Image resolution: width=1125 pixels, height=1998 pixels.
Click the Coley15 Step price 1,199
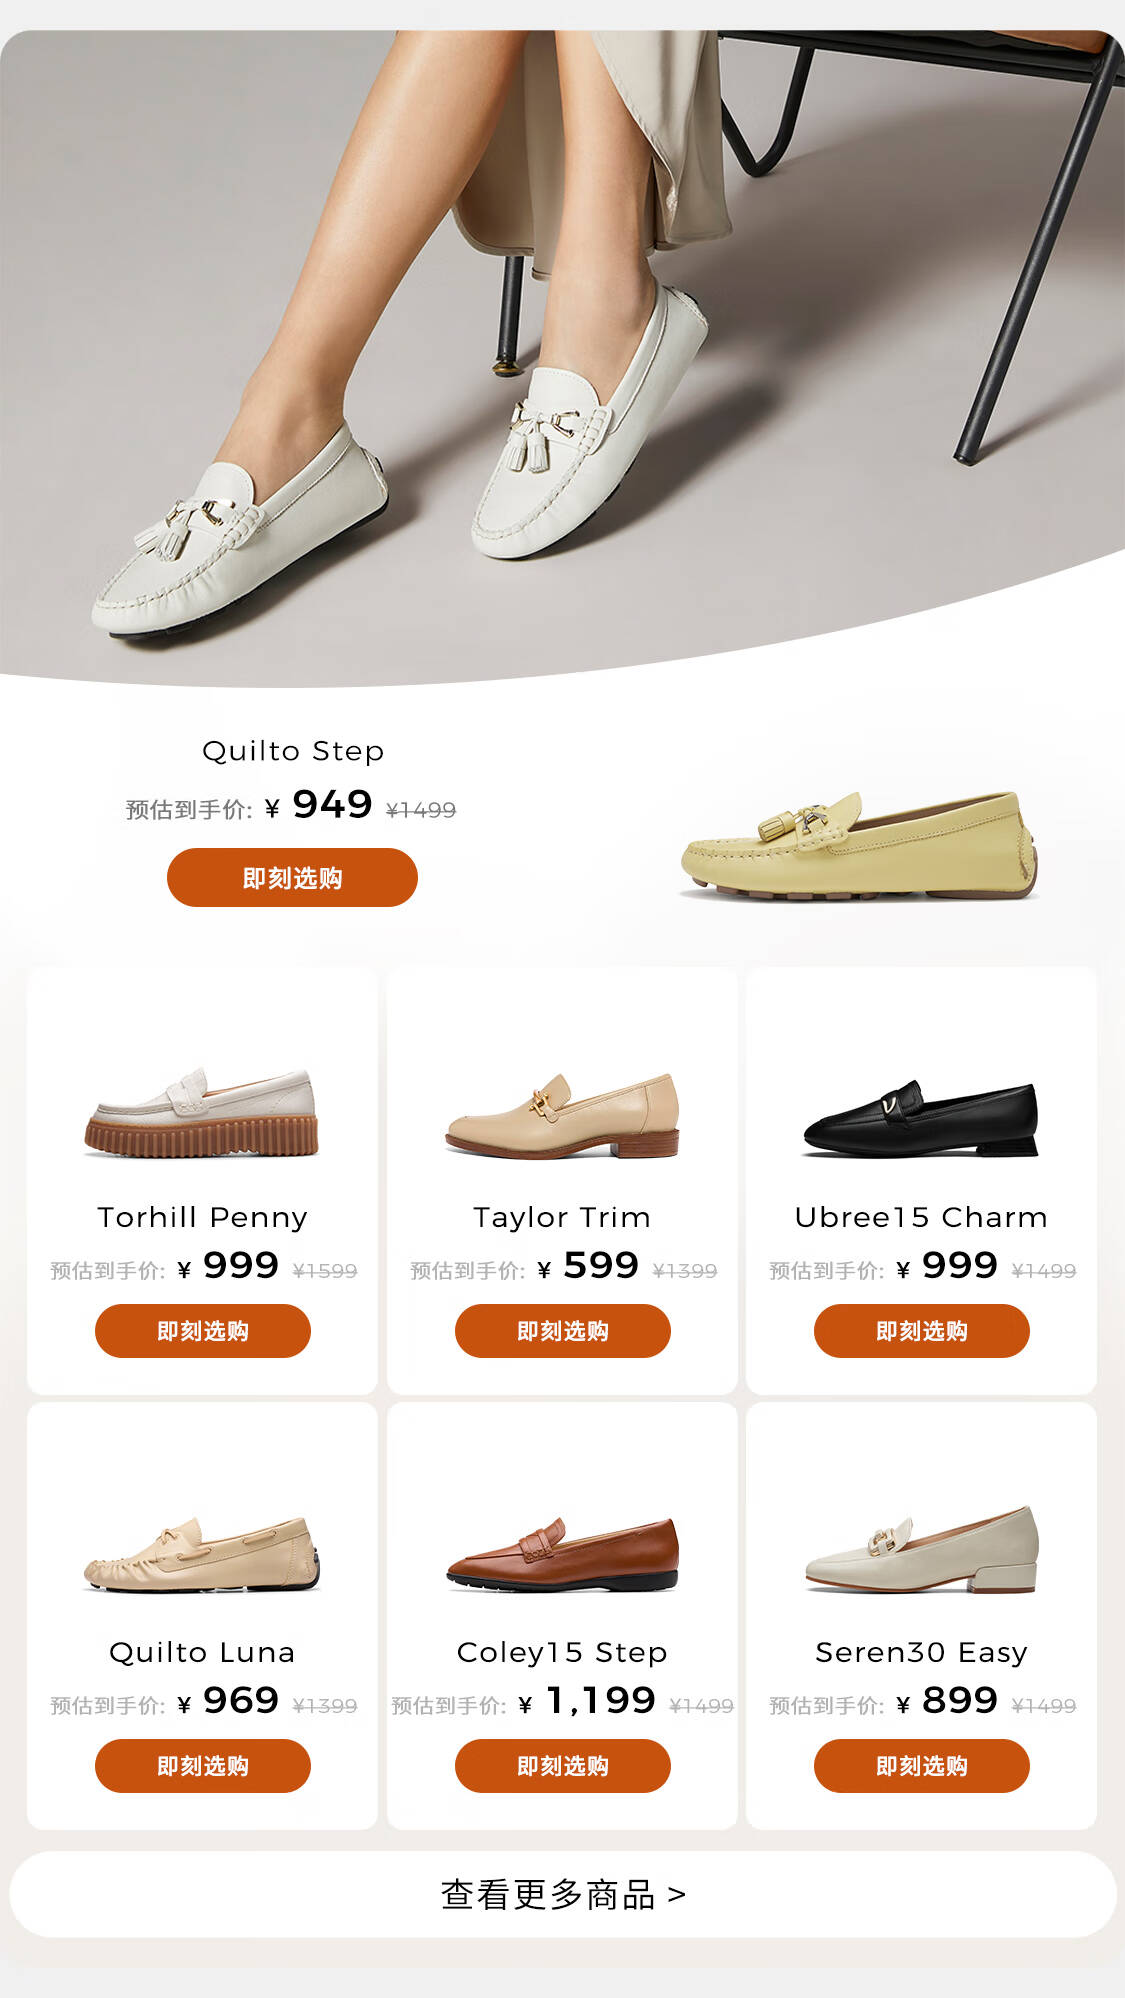click(601, 1700)
